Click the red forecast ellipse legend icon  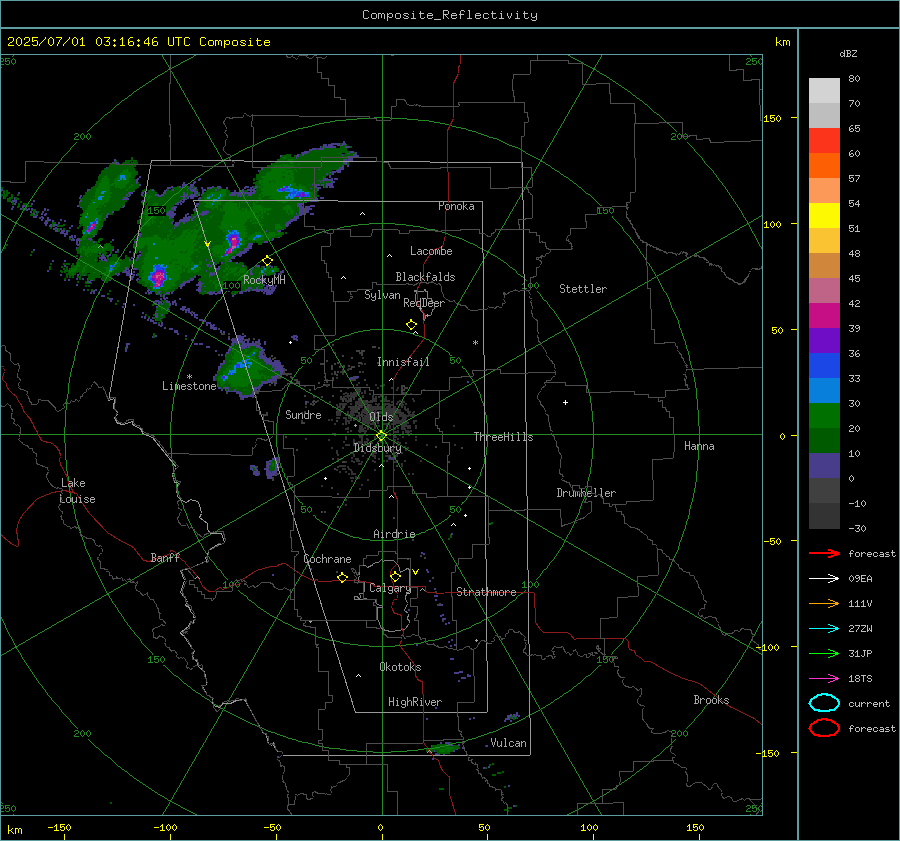[x=824, y=728]
